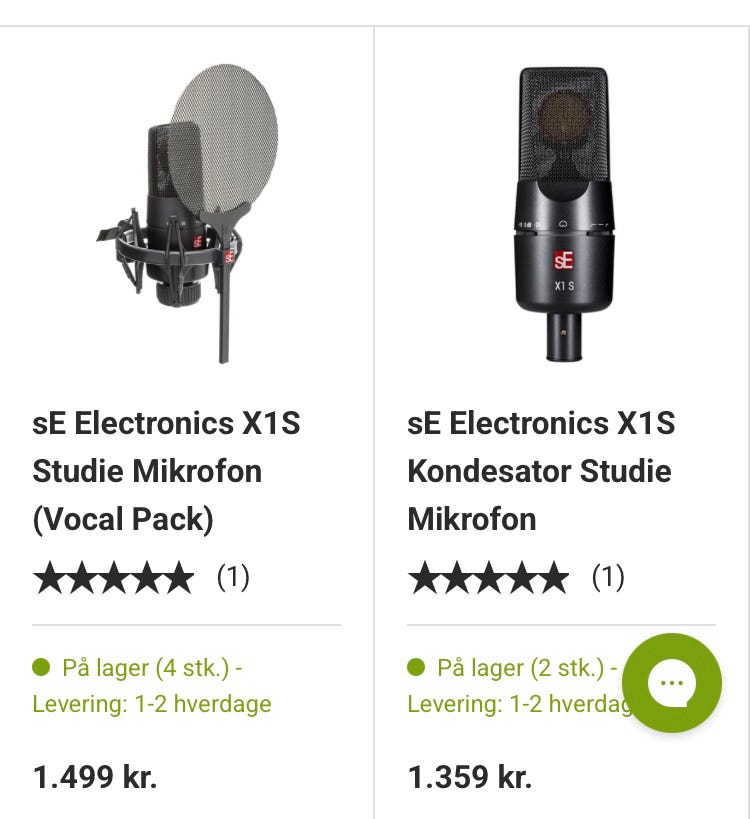Click the green stock dot for Vocal Pack
The width and height of the screenshot is (750, 819).
[41, 667]
